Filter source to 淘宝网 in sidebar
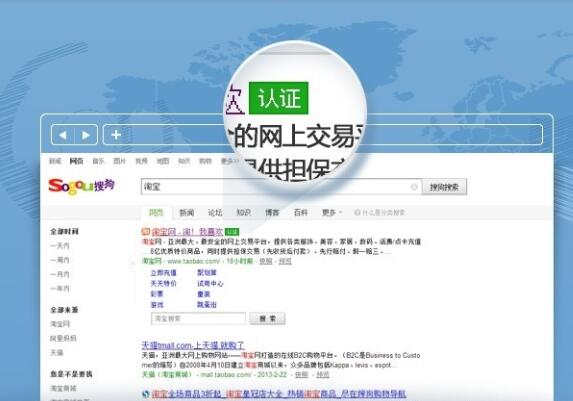 (x=60, y=324)
